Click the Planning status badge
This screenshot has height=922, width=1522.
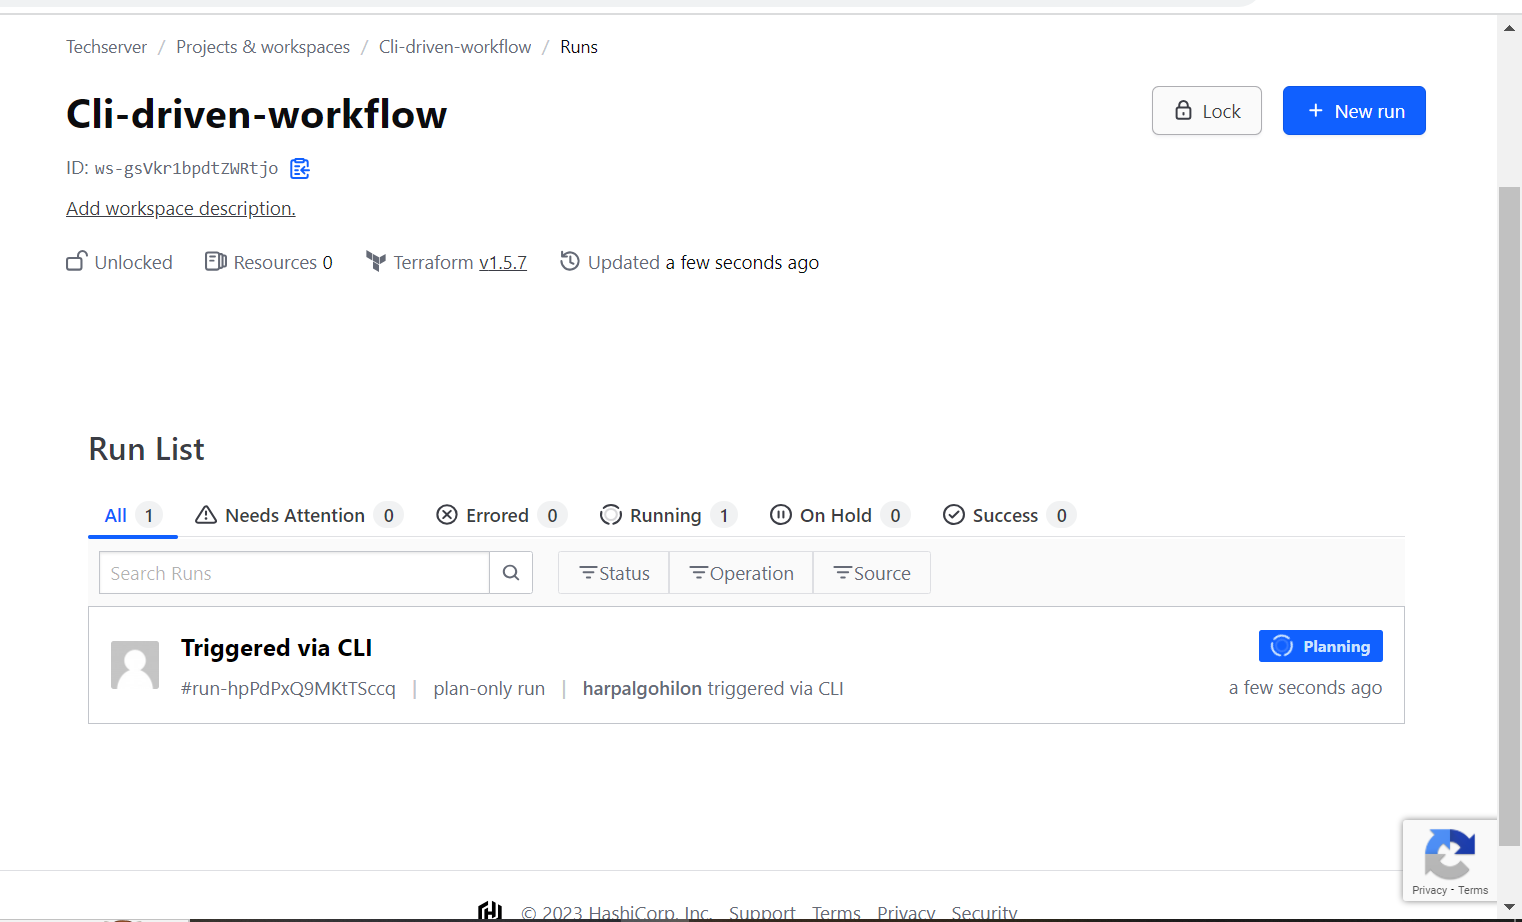pos(1321,646)
